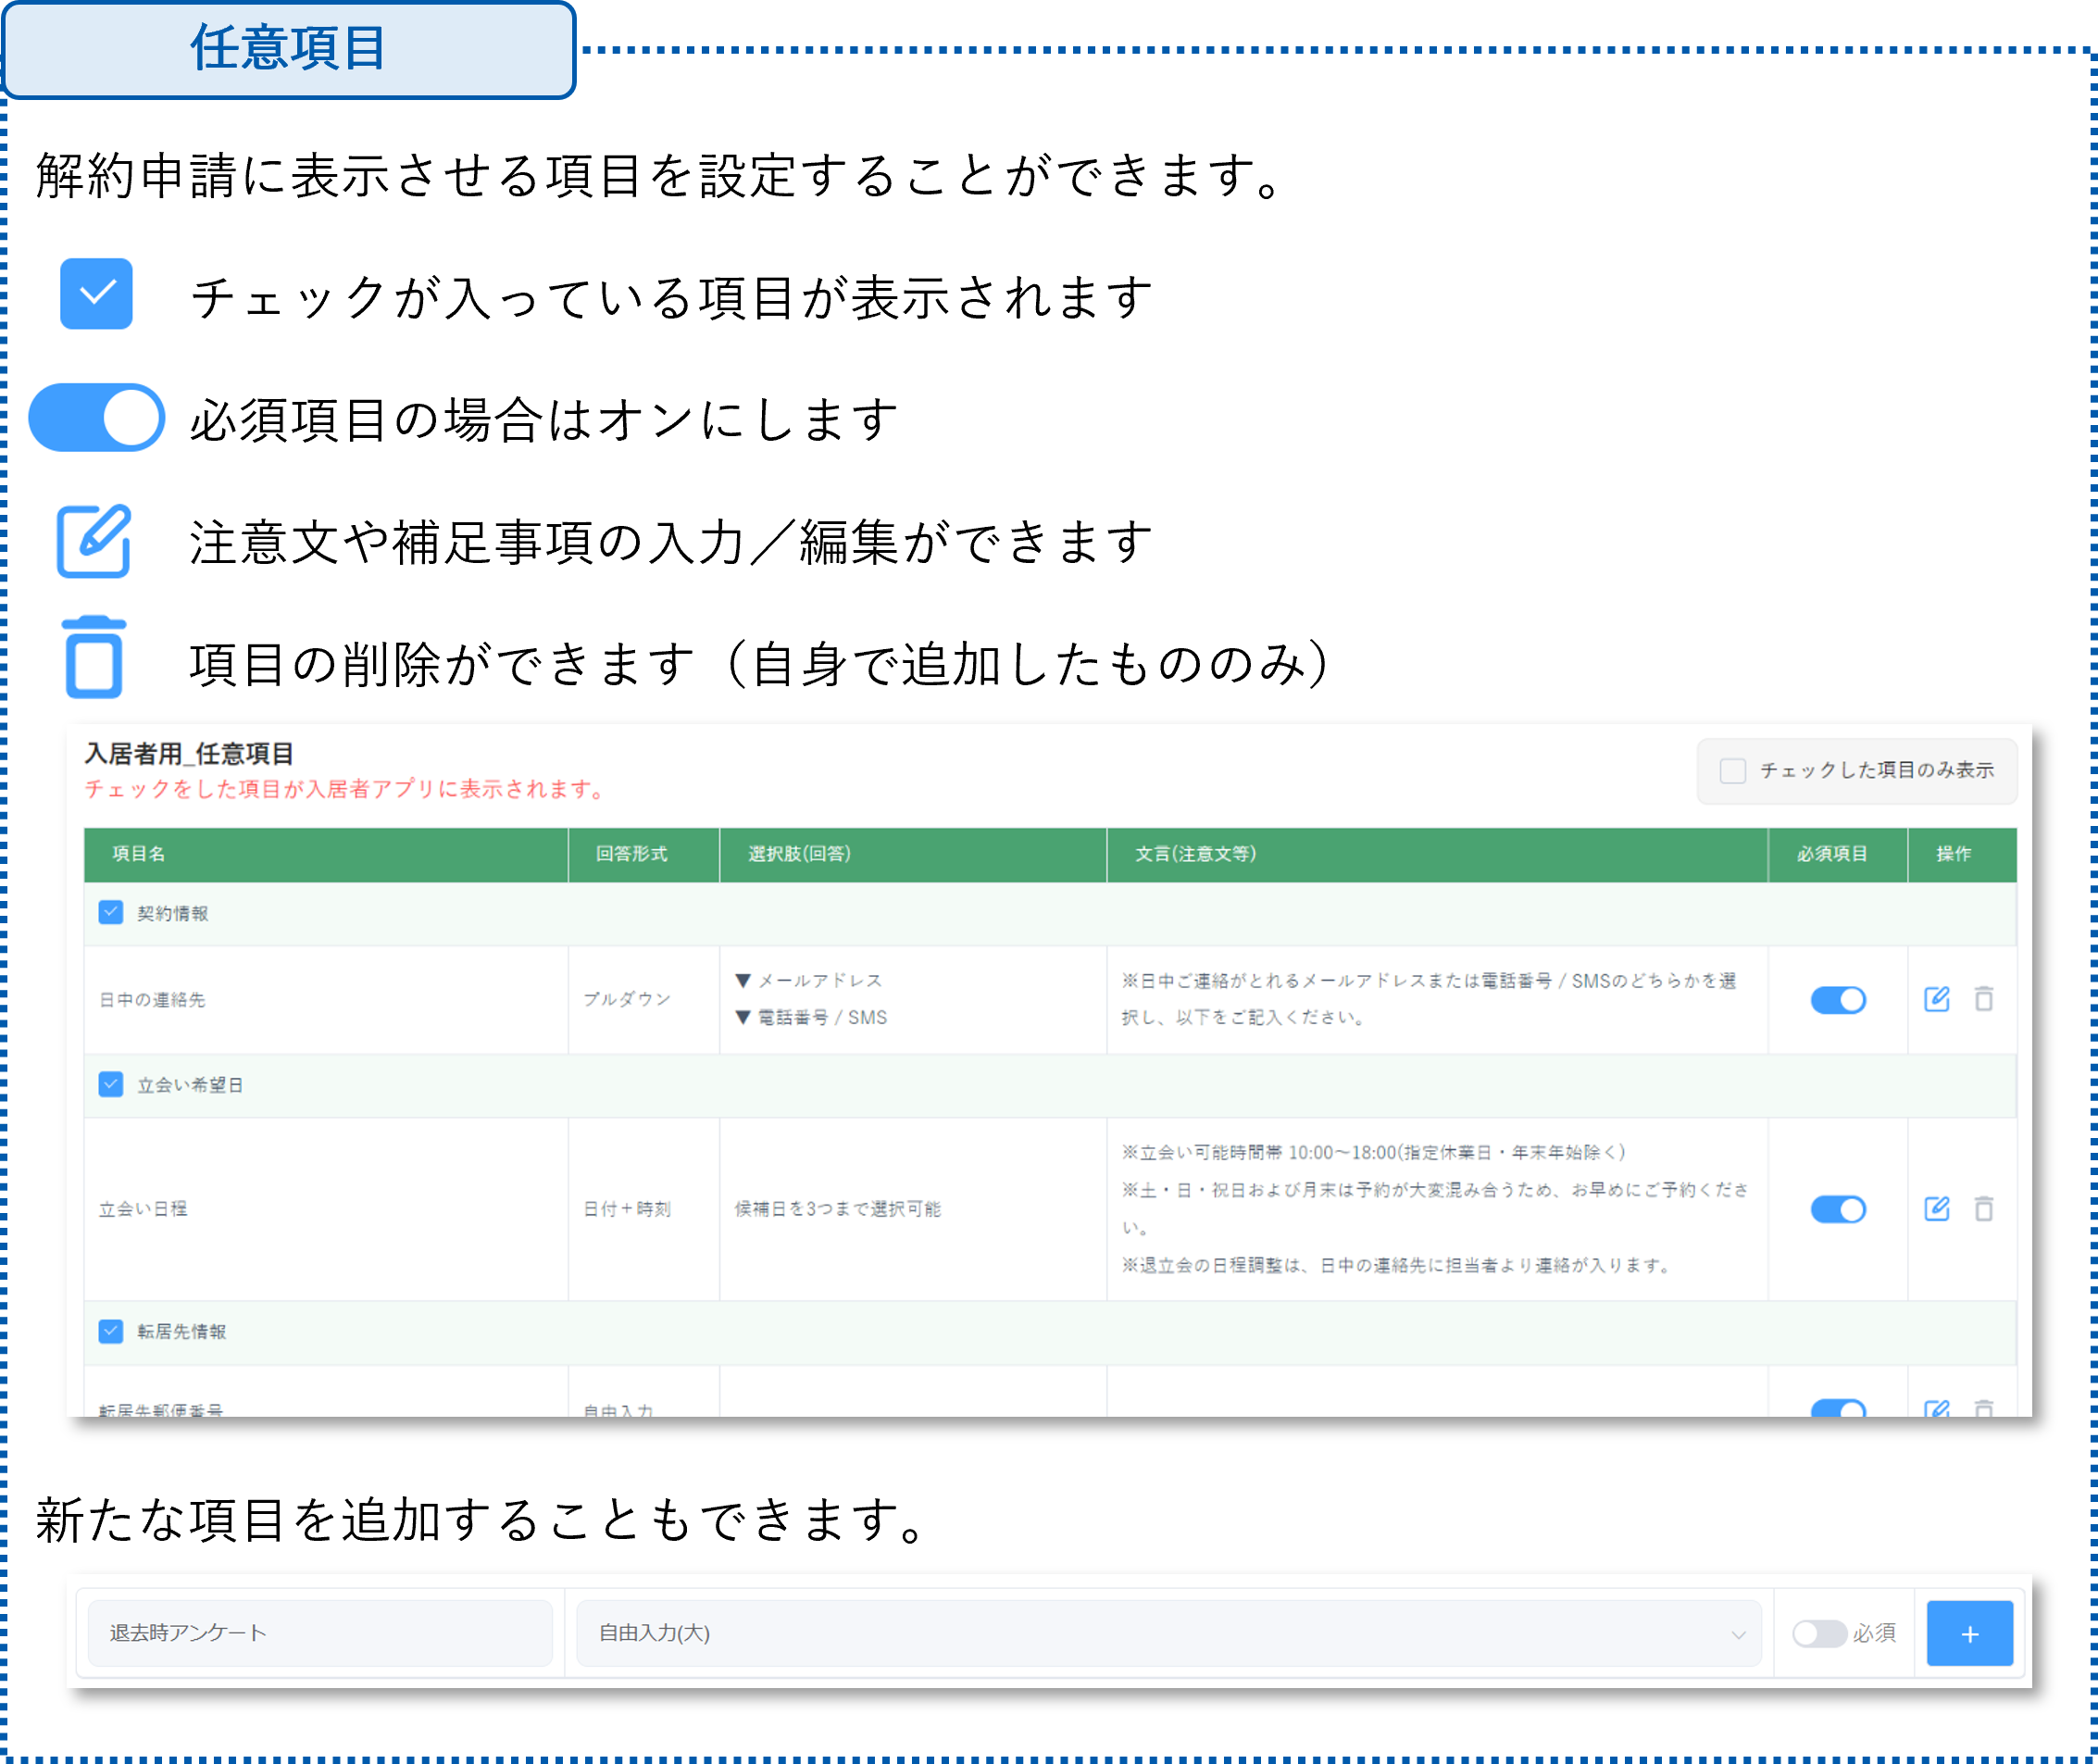This screenshot has height=1764, width=2098.
Task: Click edit icon for 日中の連絡先 row
Action: (1936, 999)
